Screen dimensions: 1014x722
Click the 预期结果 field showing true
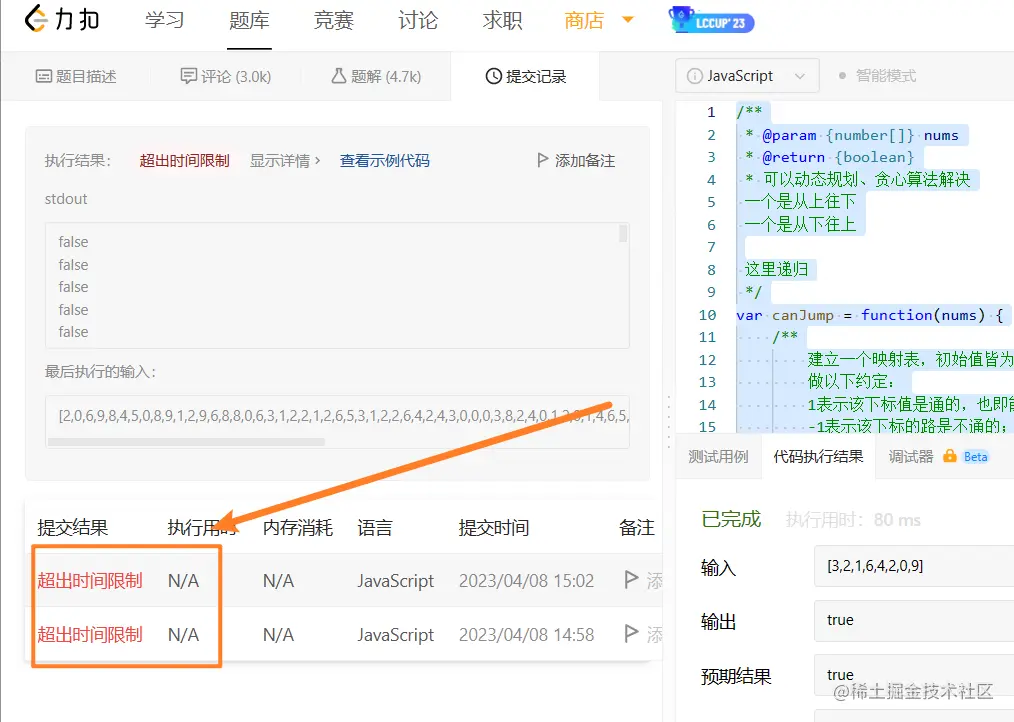tap(914, 675)
